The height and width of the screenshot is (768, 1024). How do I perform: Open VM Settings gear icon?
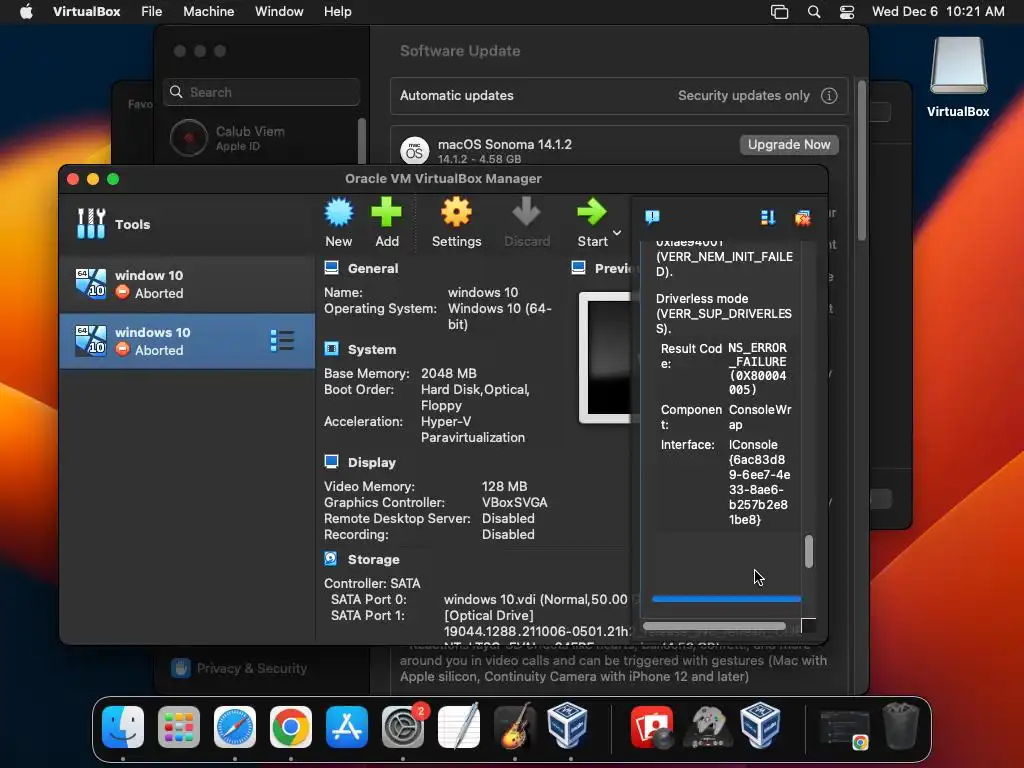tap(456, 213)
